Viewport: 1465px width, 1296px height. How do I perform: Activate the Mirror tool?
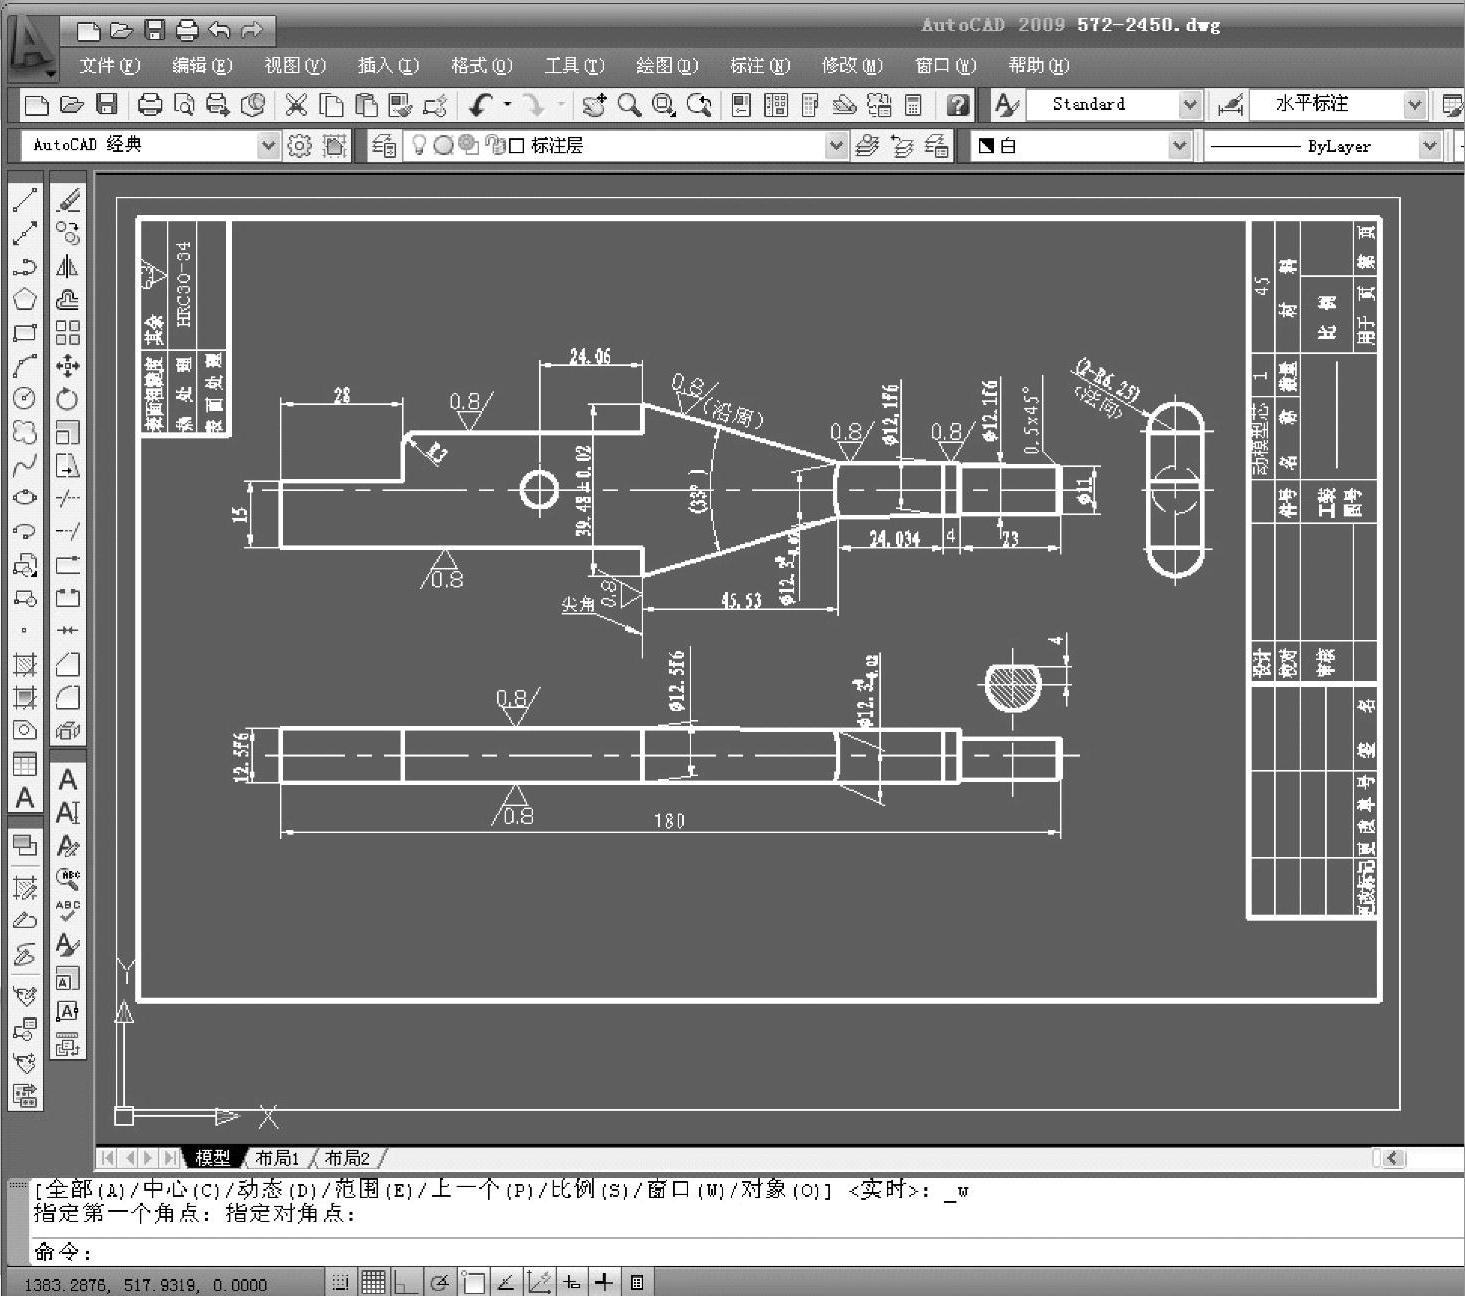pos(68,267)
